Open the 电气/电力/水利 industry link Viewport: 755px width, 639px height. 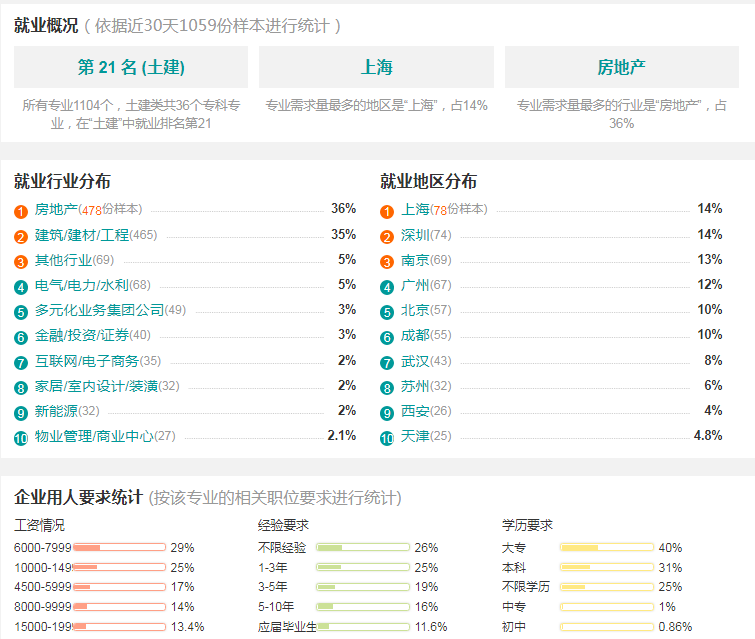pos(81,285)
